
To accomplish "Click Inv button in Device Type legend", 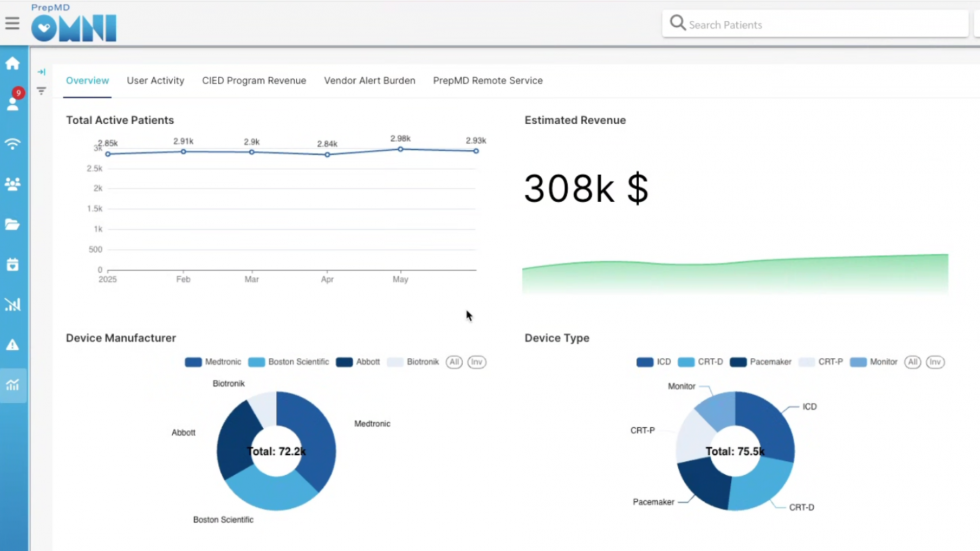I will [935, 362].
